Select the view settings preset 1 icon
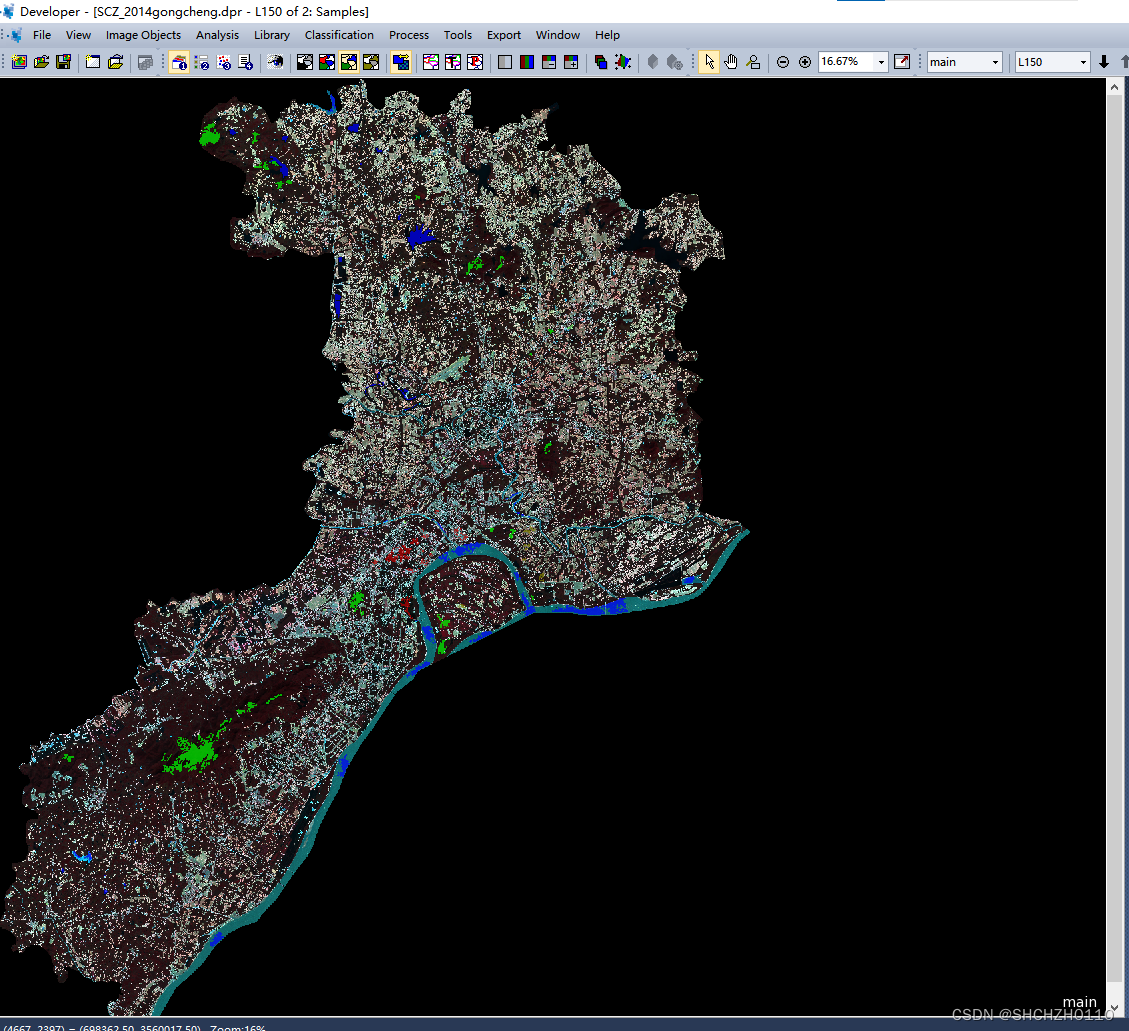The width and height of the screenshot is (1129, 1031). (x=179, y=61)
